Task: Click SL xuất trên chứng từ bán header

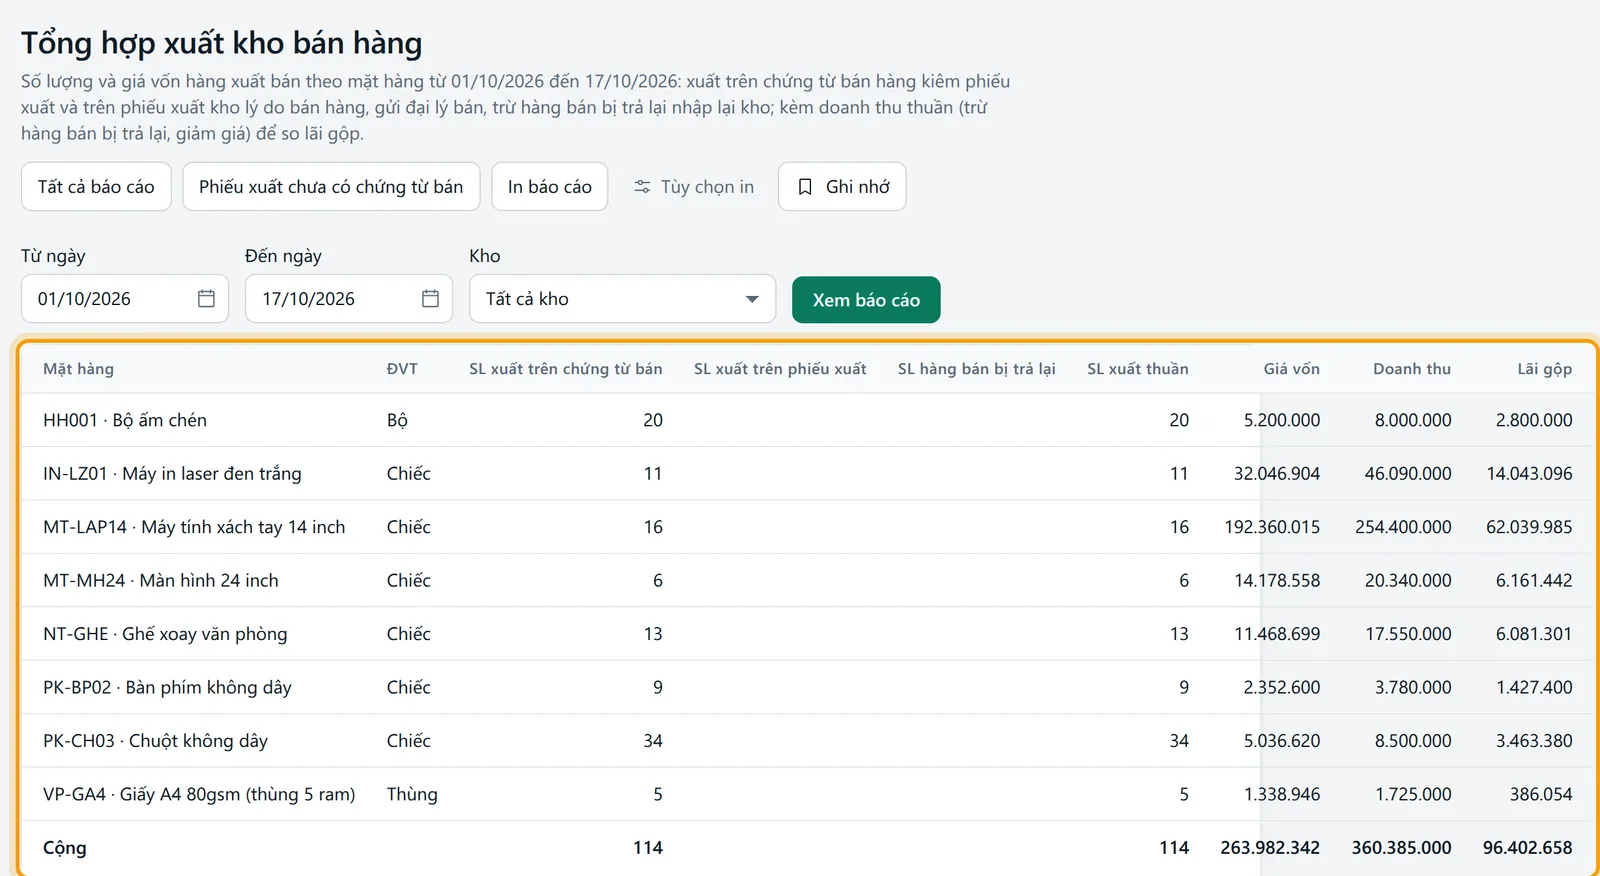Action: pyautogui.click(x=566, y=369)
